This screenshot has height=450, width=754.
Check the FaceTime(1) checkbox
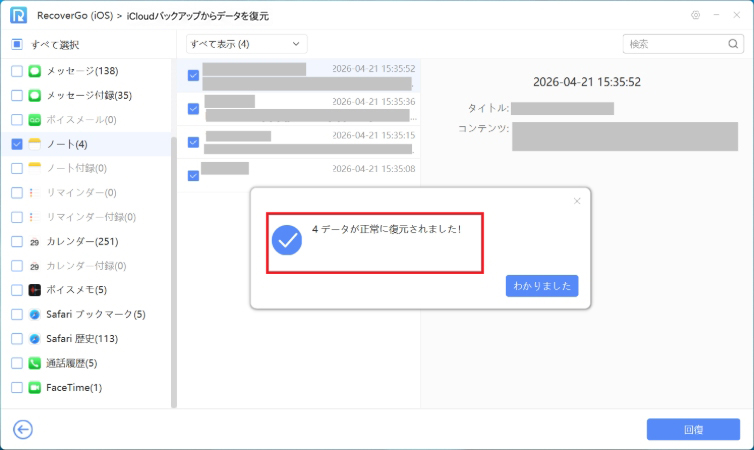point(17,388)
